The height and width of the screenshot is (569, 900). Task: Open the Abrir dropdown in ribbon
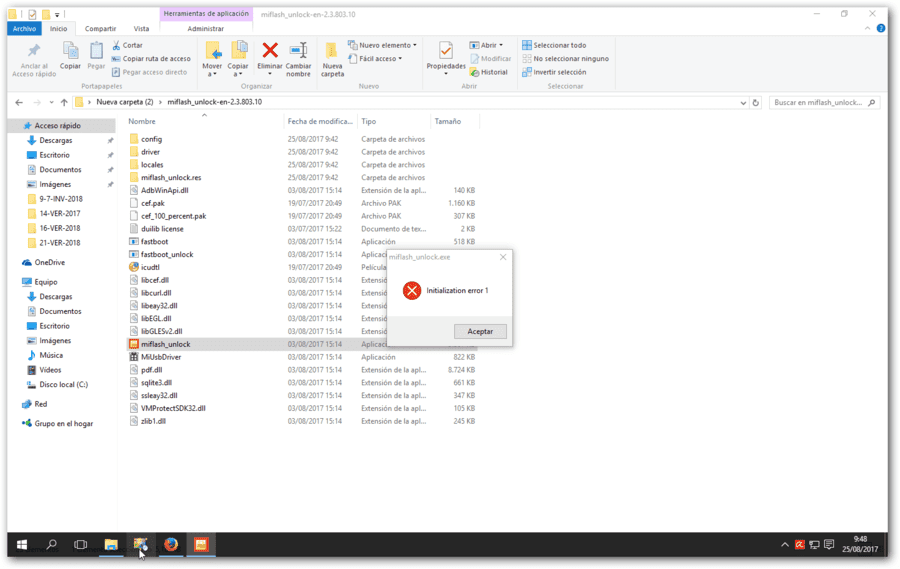coord(486,45)
